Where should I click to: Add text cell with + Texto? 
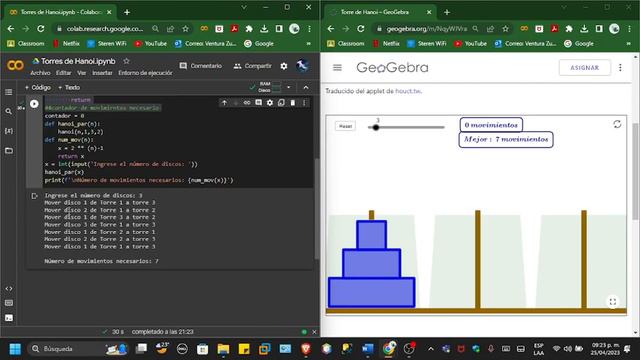point(69,87)
